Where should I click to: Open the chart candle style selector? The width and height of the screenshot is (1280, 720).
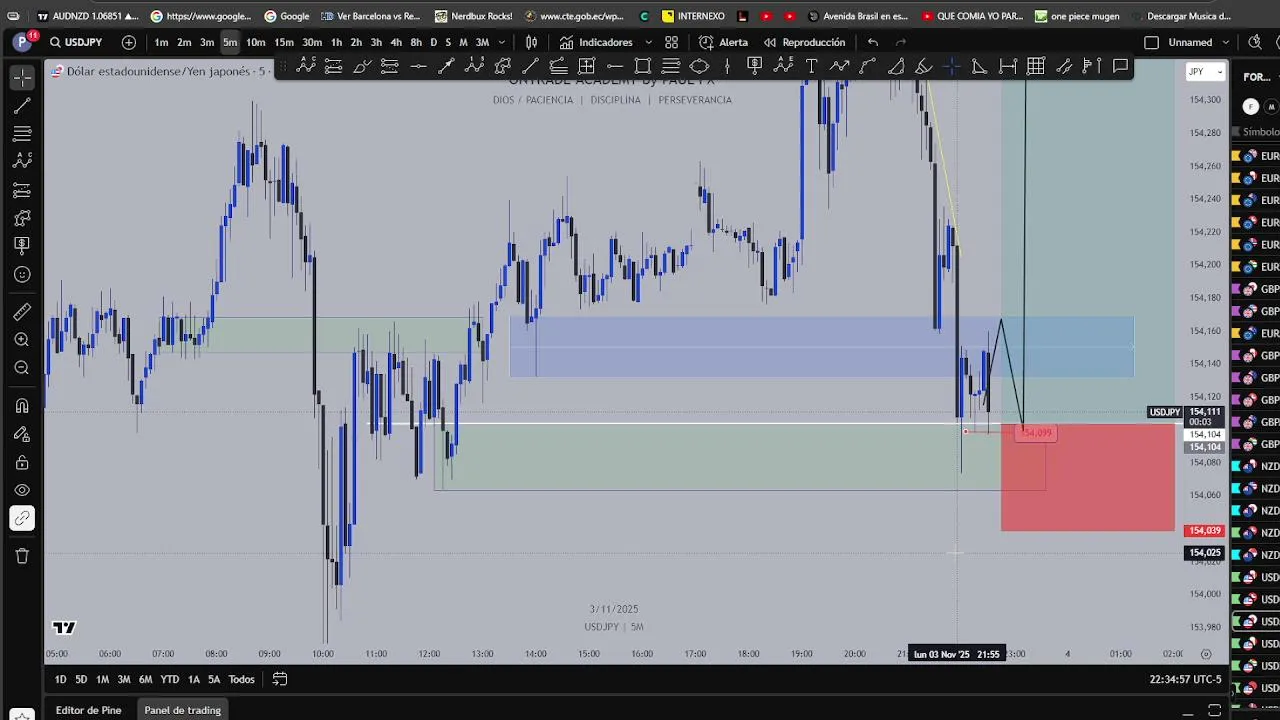tap(532, 42)
